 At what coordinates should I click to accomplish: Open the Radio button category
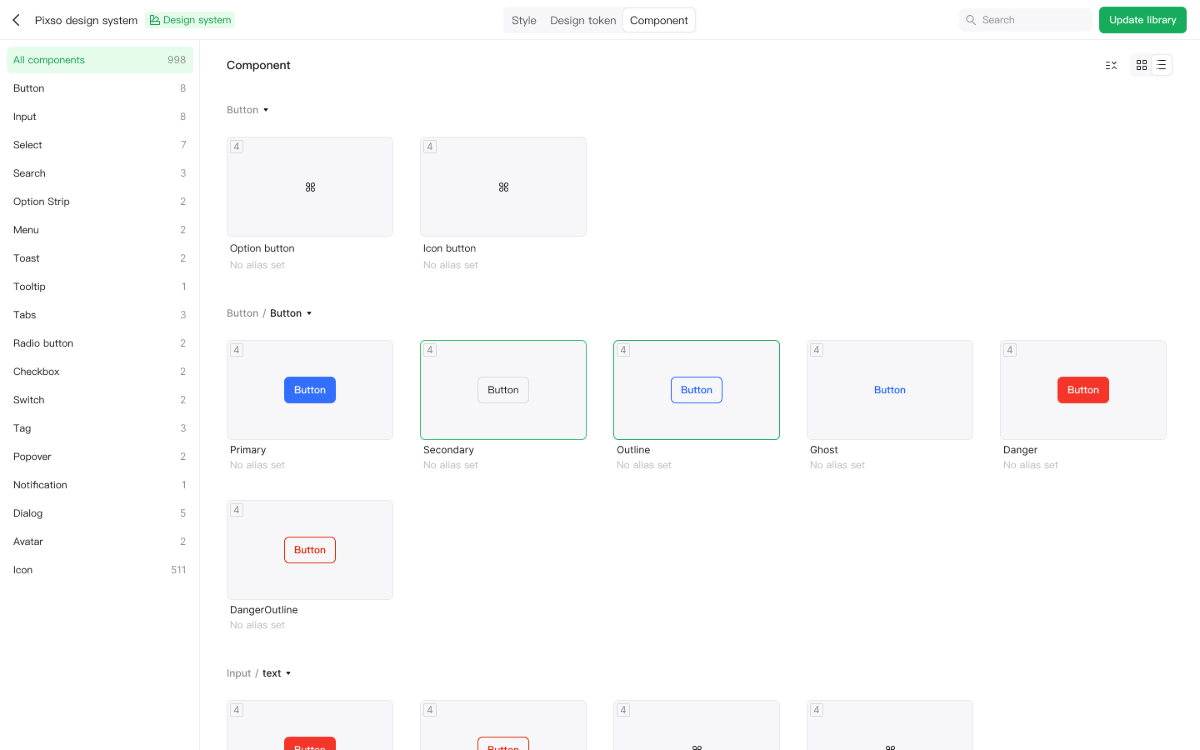coord(100,343)
